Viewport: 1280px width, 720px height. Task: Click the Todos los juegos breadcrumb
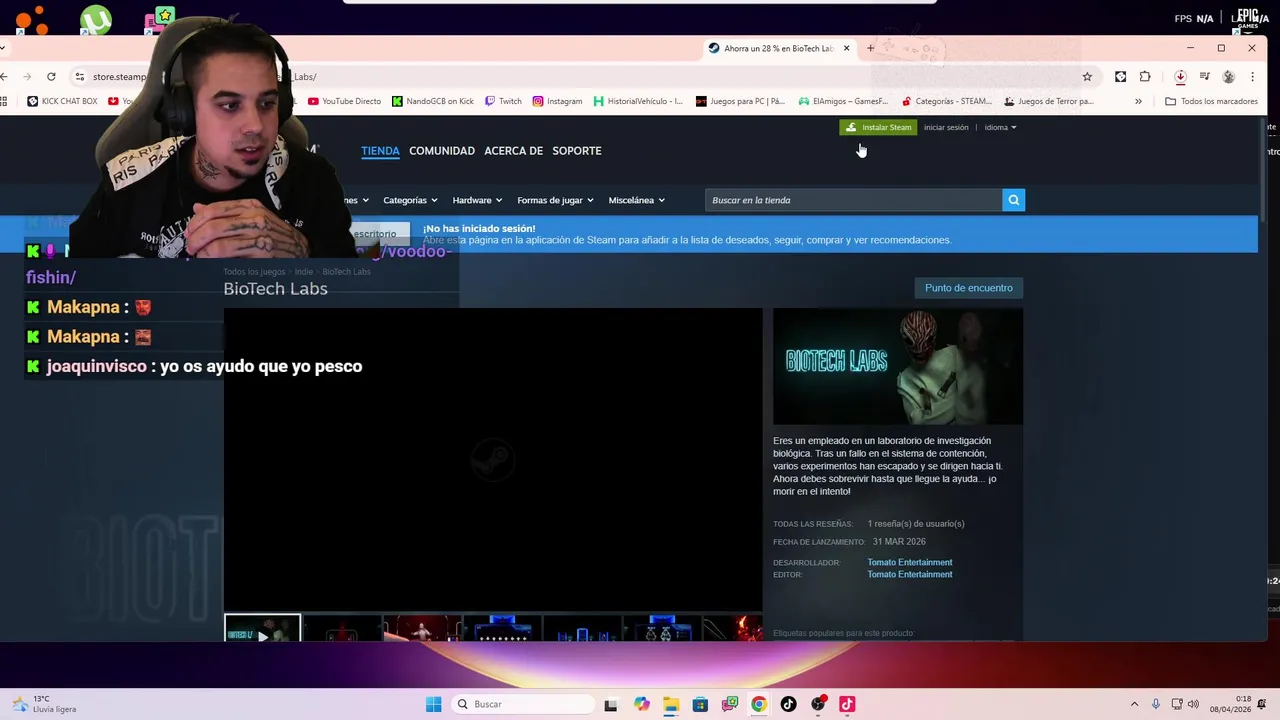pyautogui.click(x=254, y=272)
